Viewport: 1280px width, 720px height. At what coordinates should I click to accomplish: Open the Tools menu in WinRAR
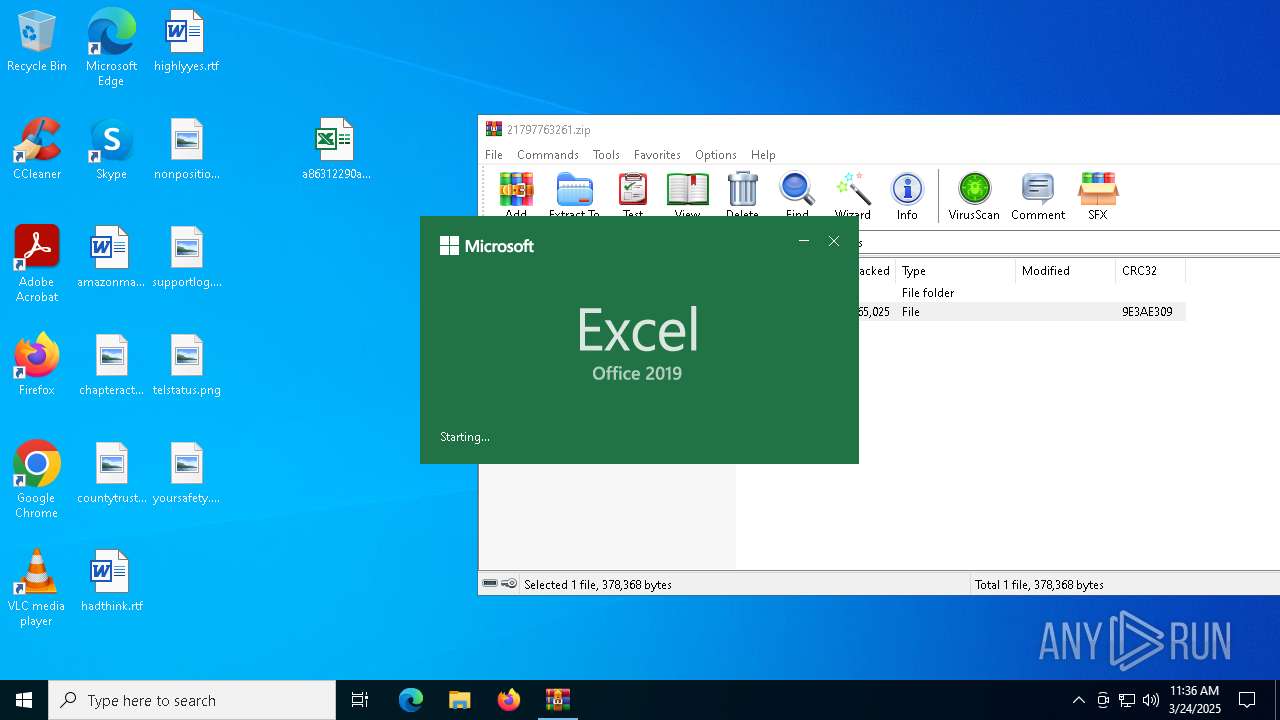coord(606,155)
